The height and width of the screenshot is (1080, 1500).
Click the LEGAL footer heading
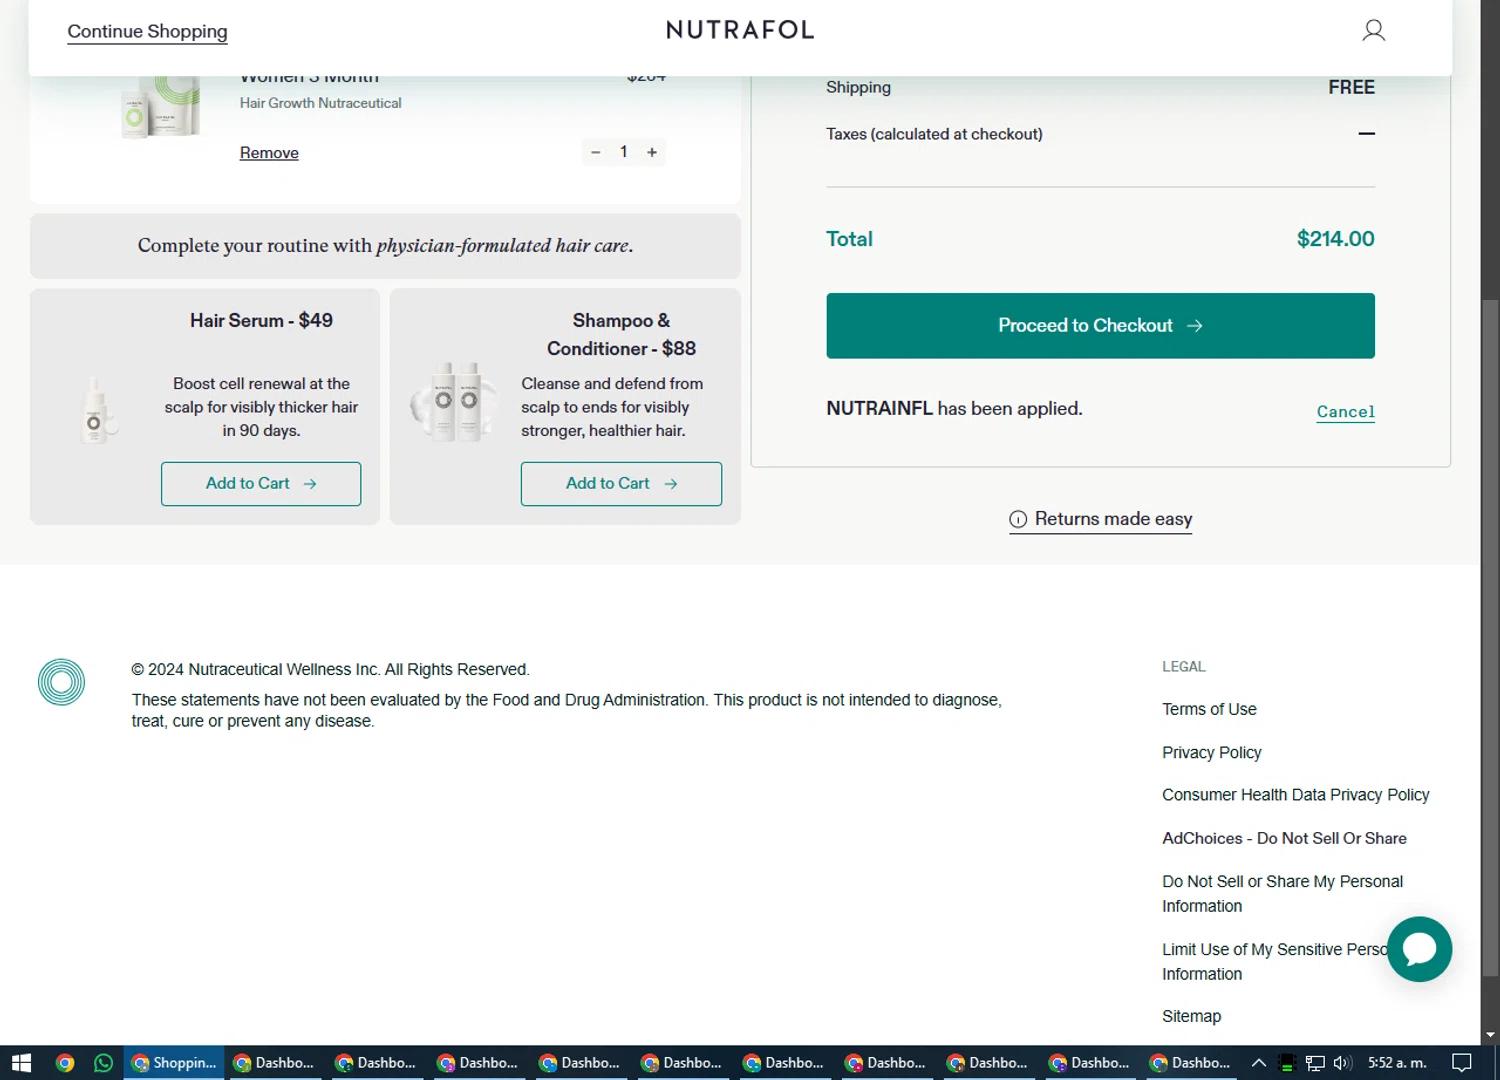[x=1184, y=666]
